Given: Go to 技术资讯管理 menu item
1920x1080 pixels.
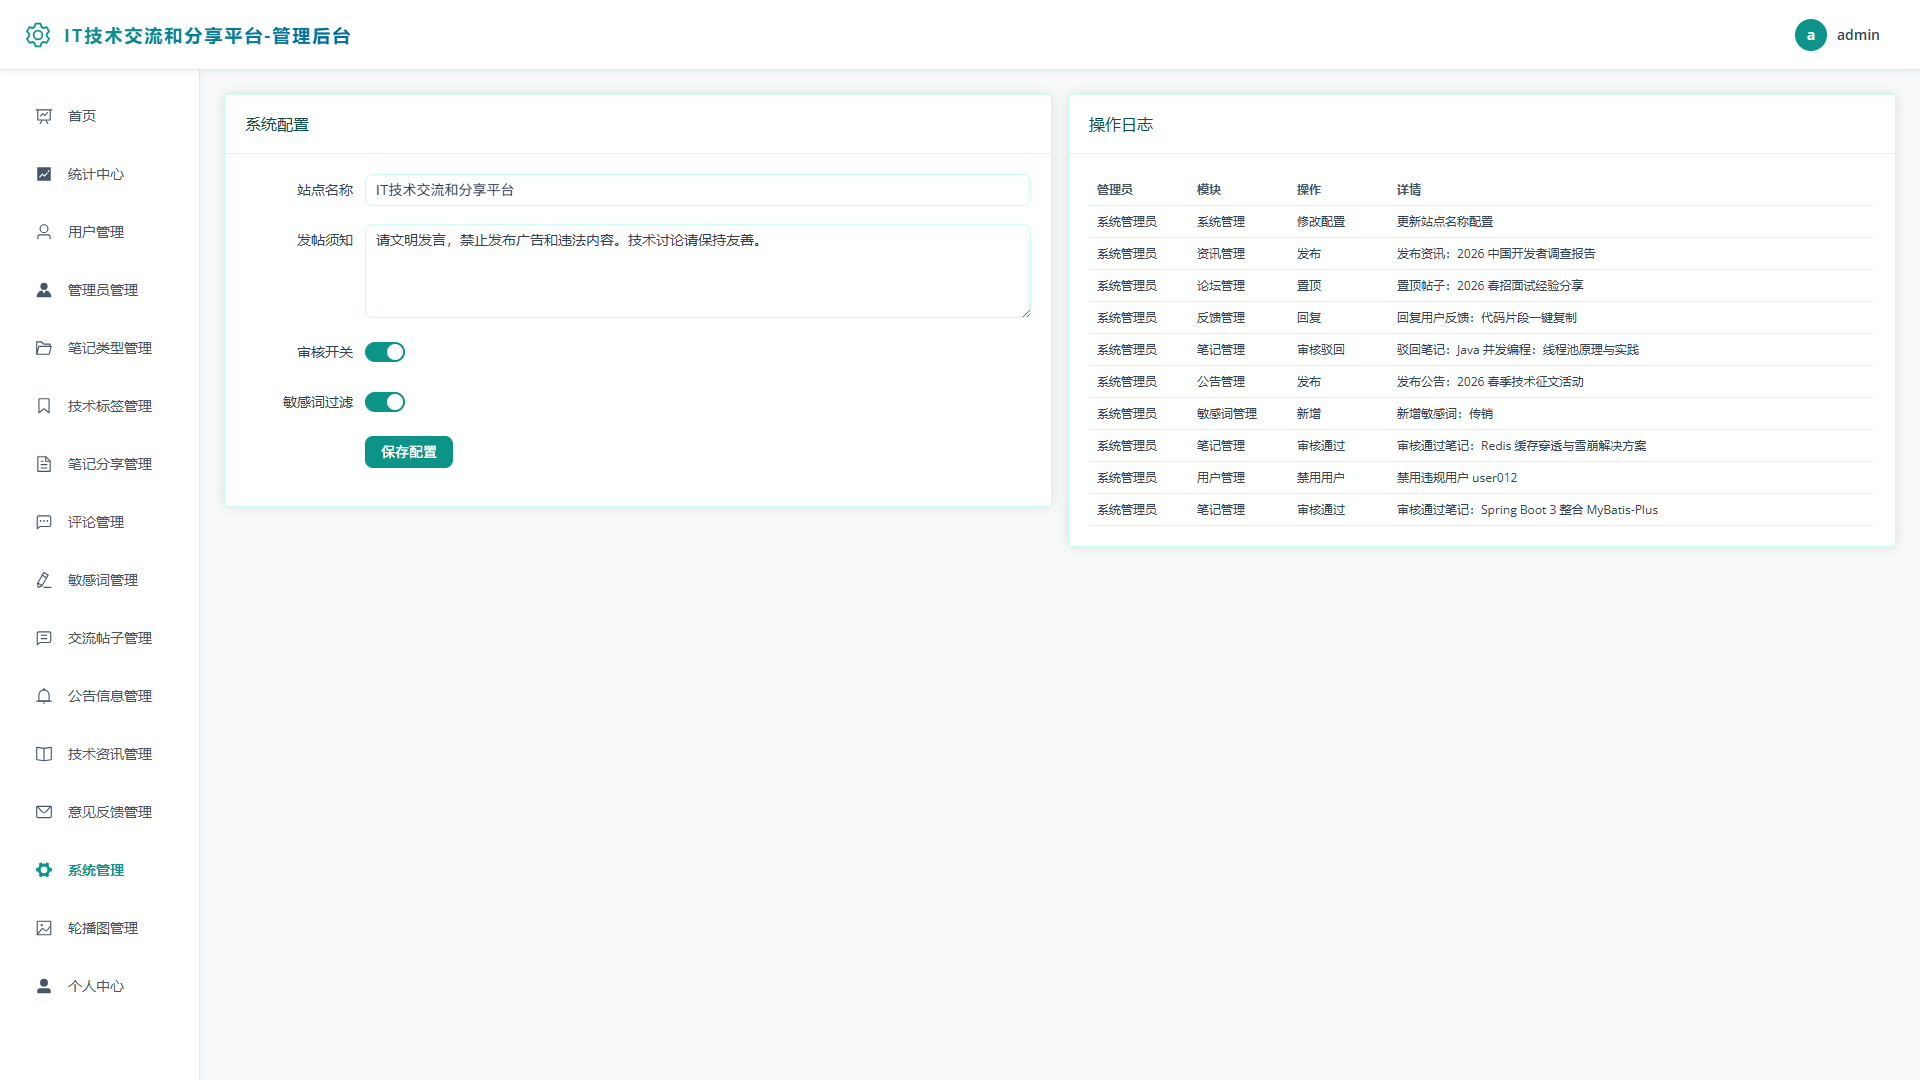Looking at the screenshot, I should [x=100, y=754].
